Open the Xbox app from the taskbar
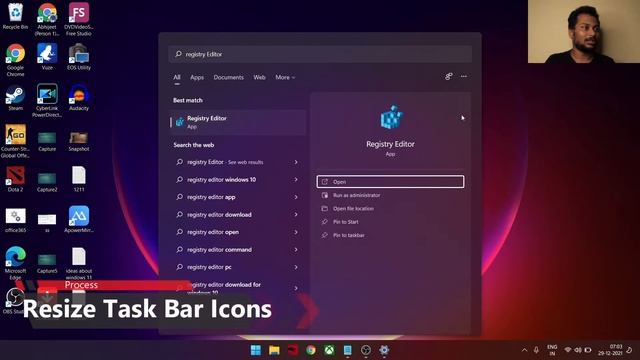This screenshot has height=360, width=640. point(329,350)
